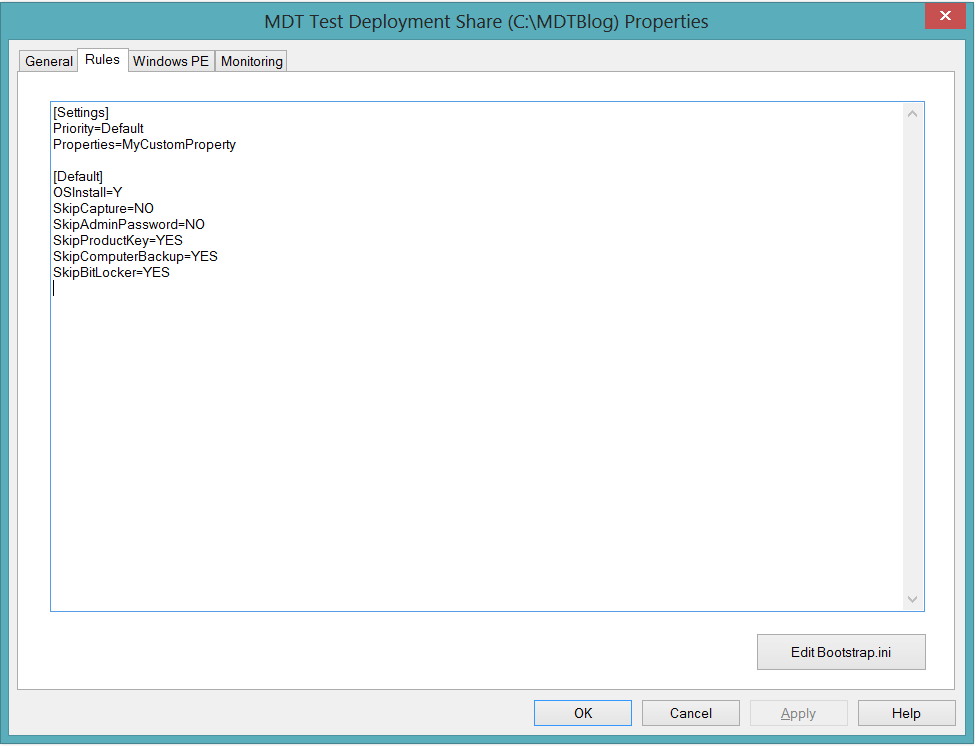Click the Apply button
The image size is (975, 746).
(x=798, y=713)
